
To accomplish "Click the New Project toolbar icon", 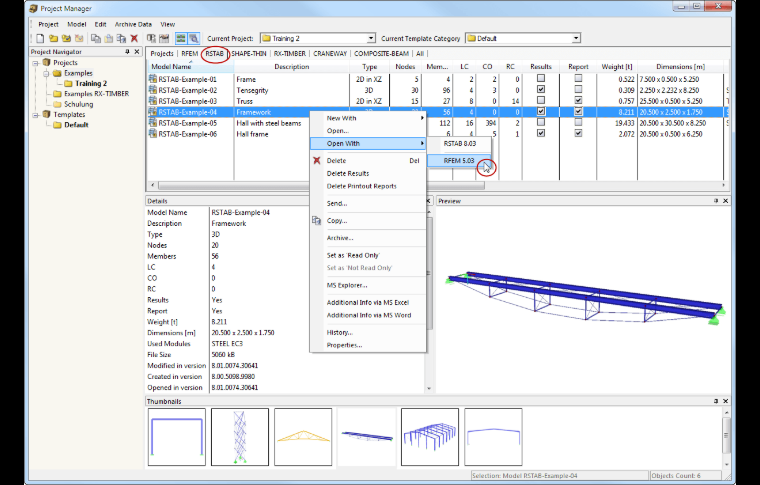I will tap(40, 38).
